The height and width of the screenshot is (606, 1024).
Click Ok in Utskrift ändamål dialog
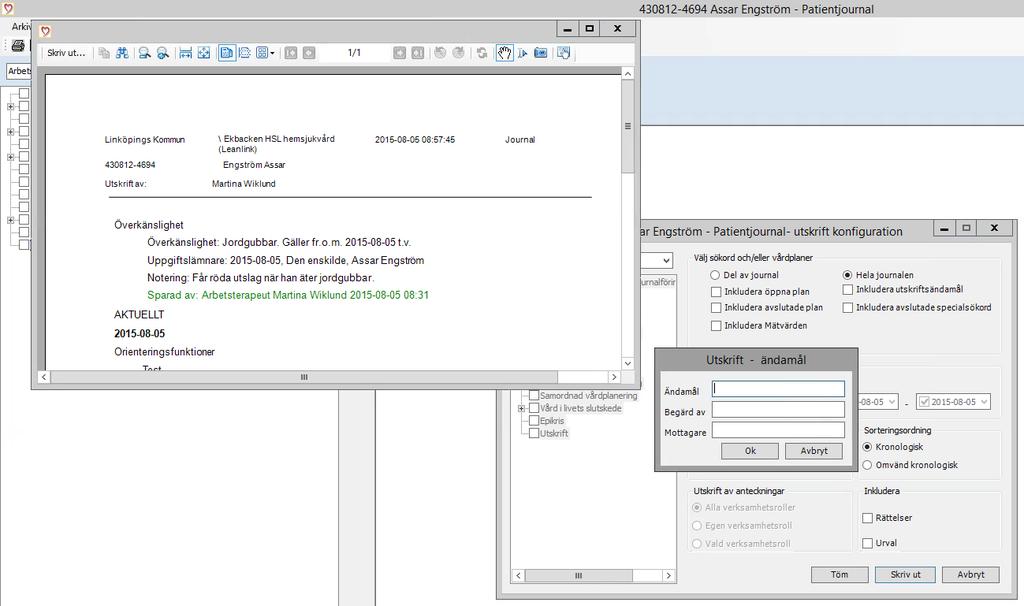pos(750,451)
